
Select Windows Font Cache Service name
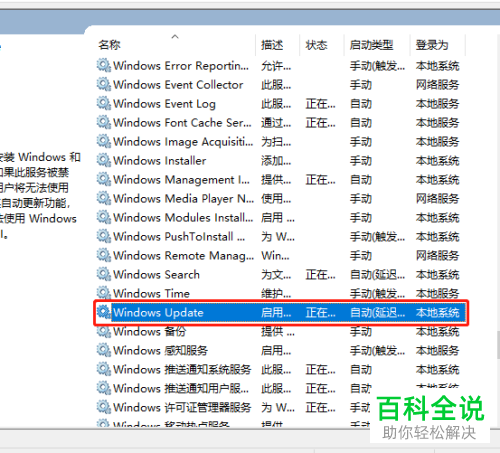(182, 123)
